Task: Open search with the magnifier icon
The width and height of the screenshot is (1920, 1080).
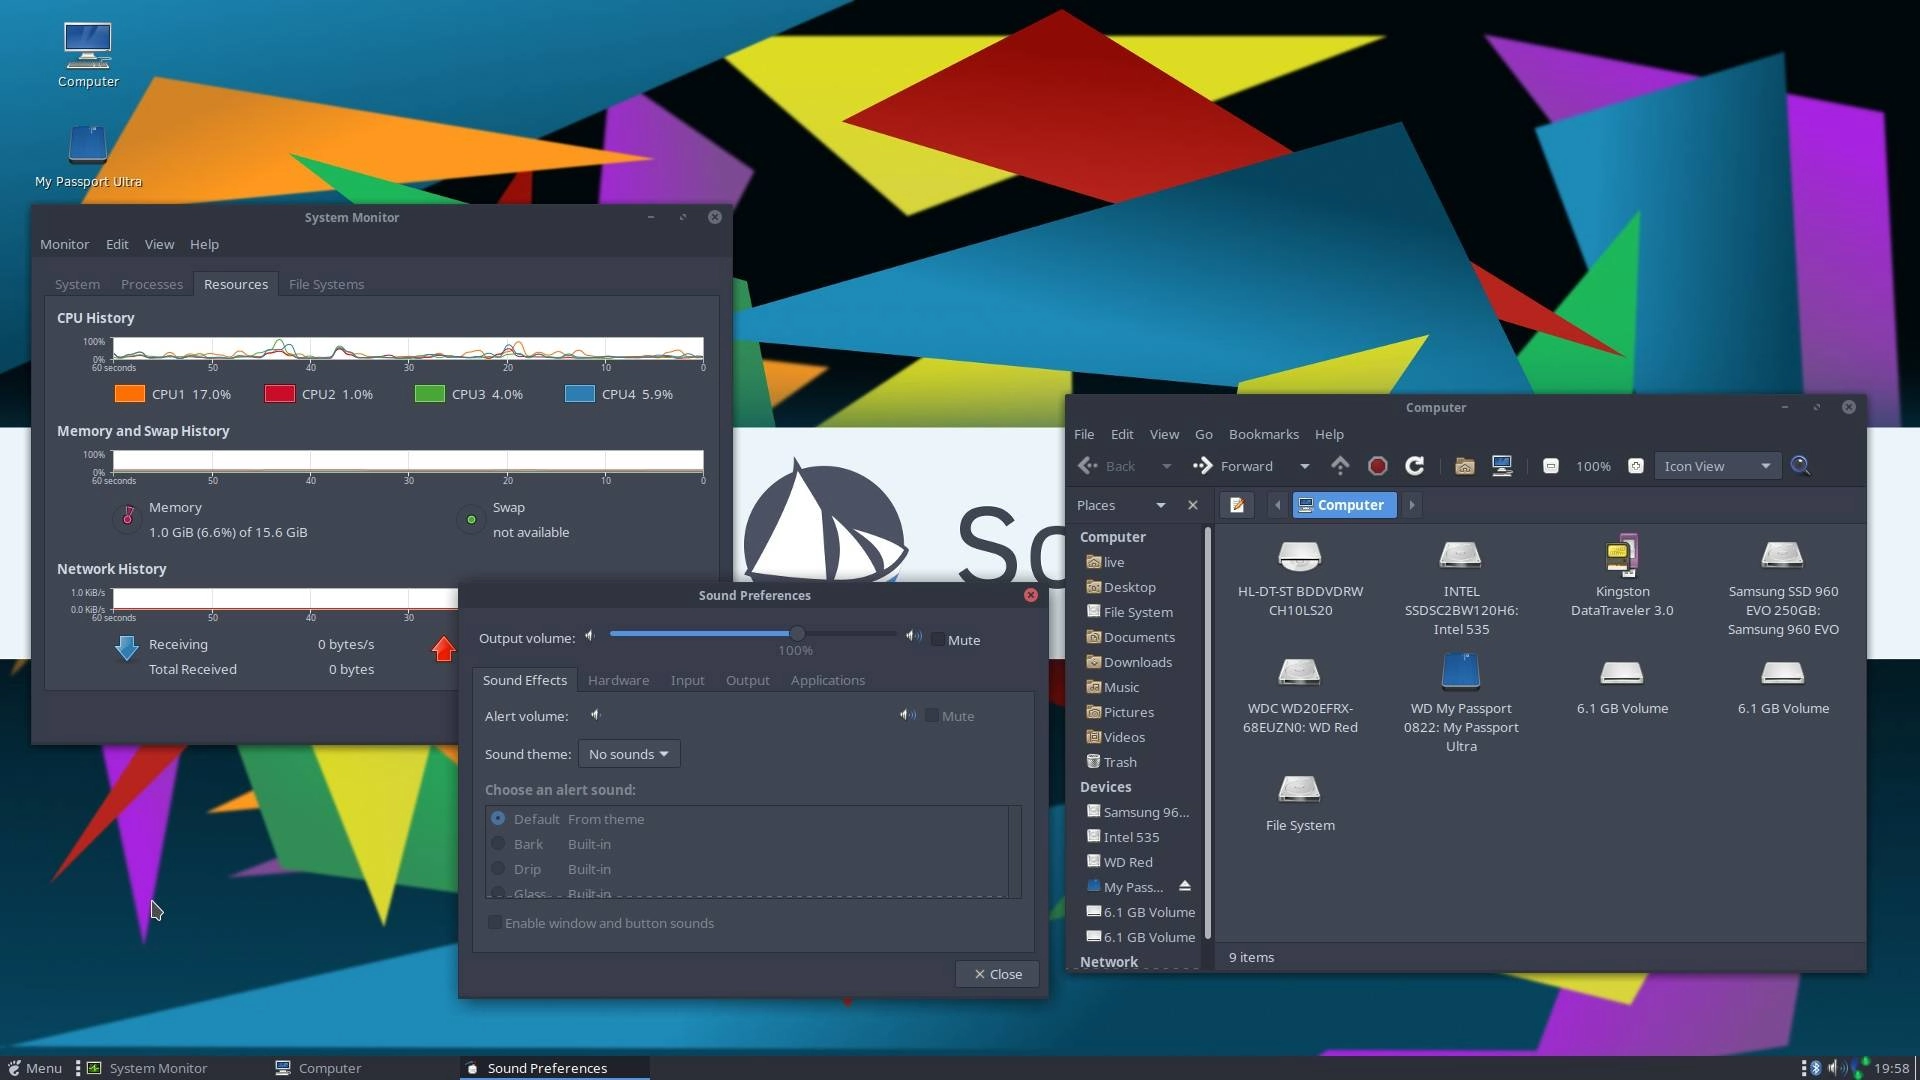Action: point(1800,466)
